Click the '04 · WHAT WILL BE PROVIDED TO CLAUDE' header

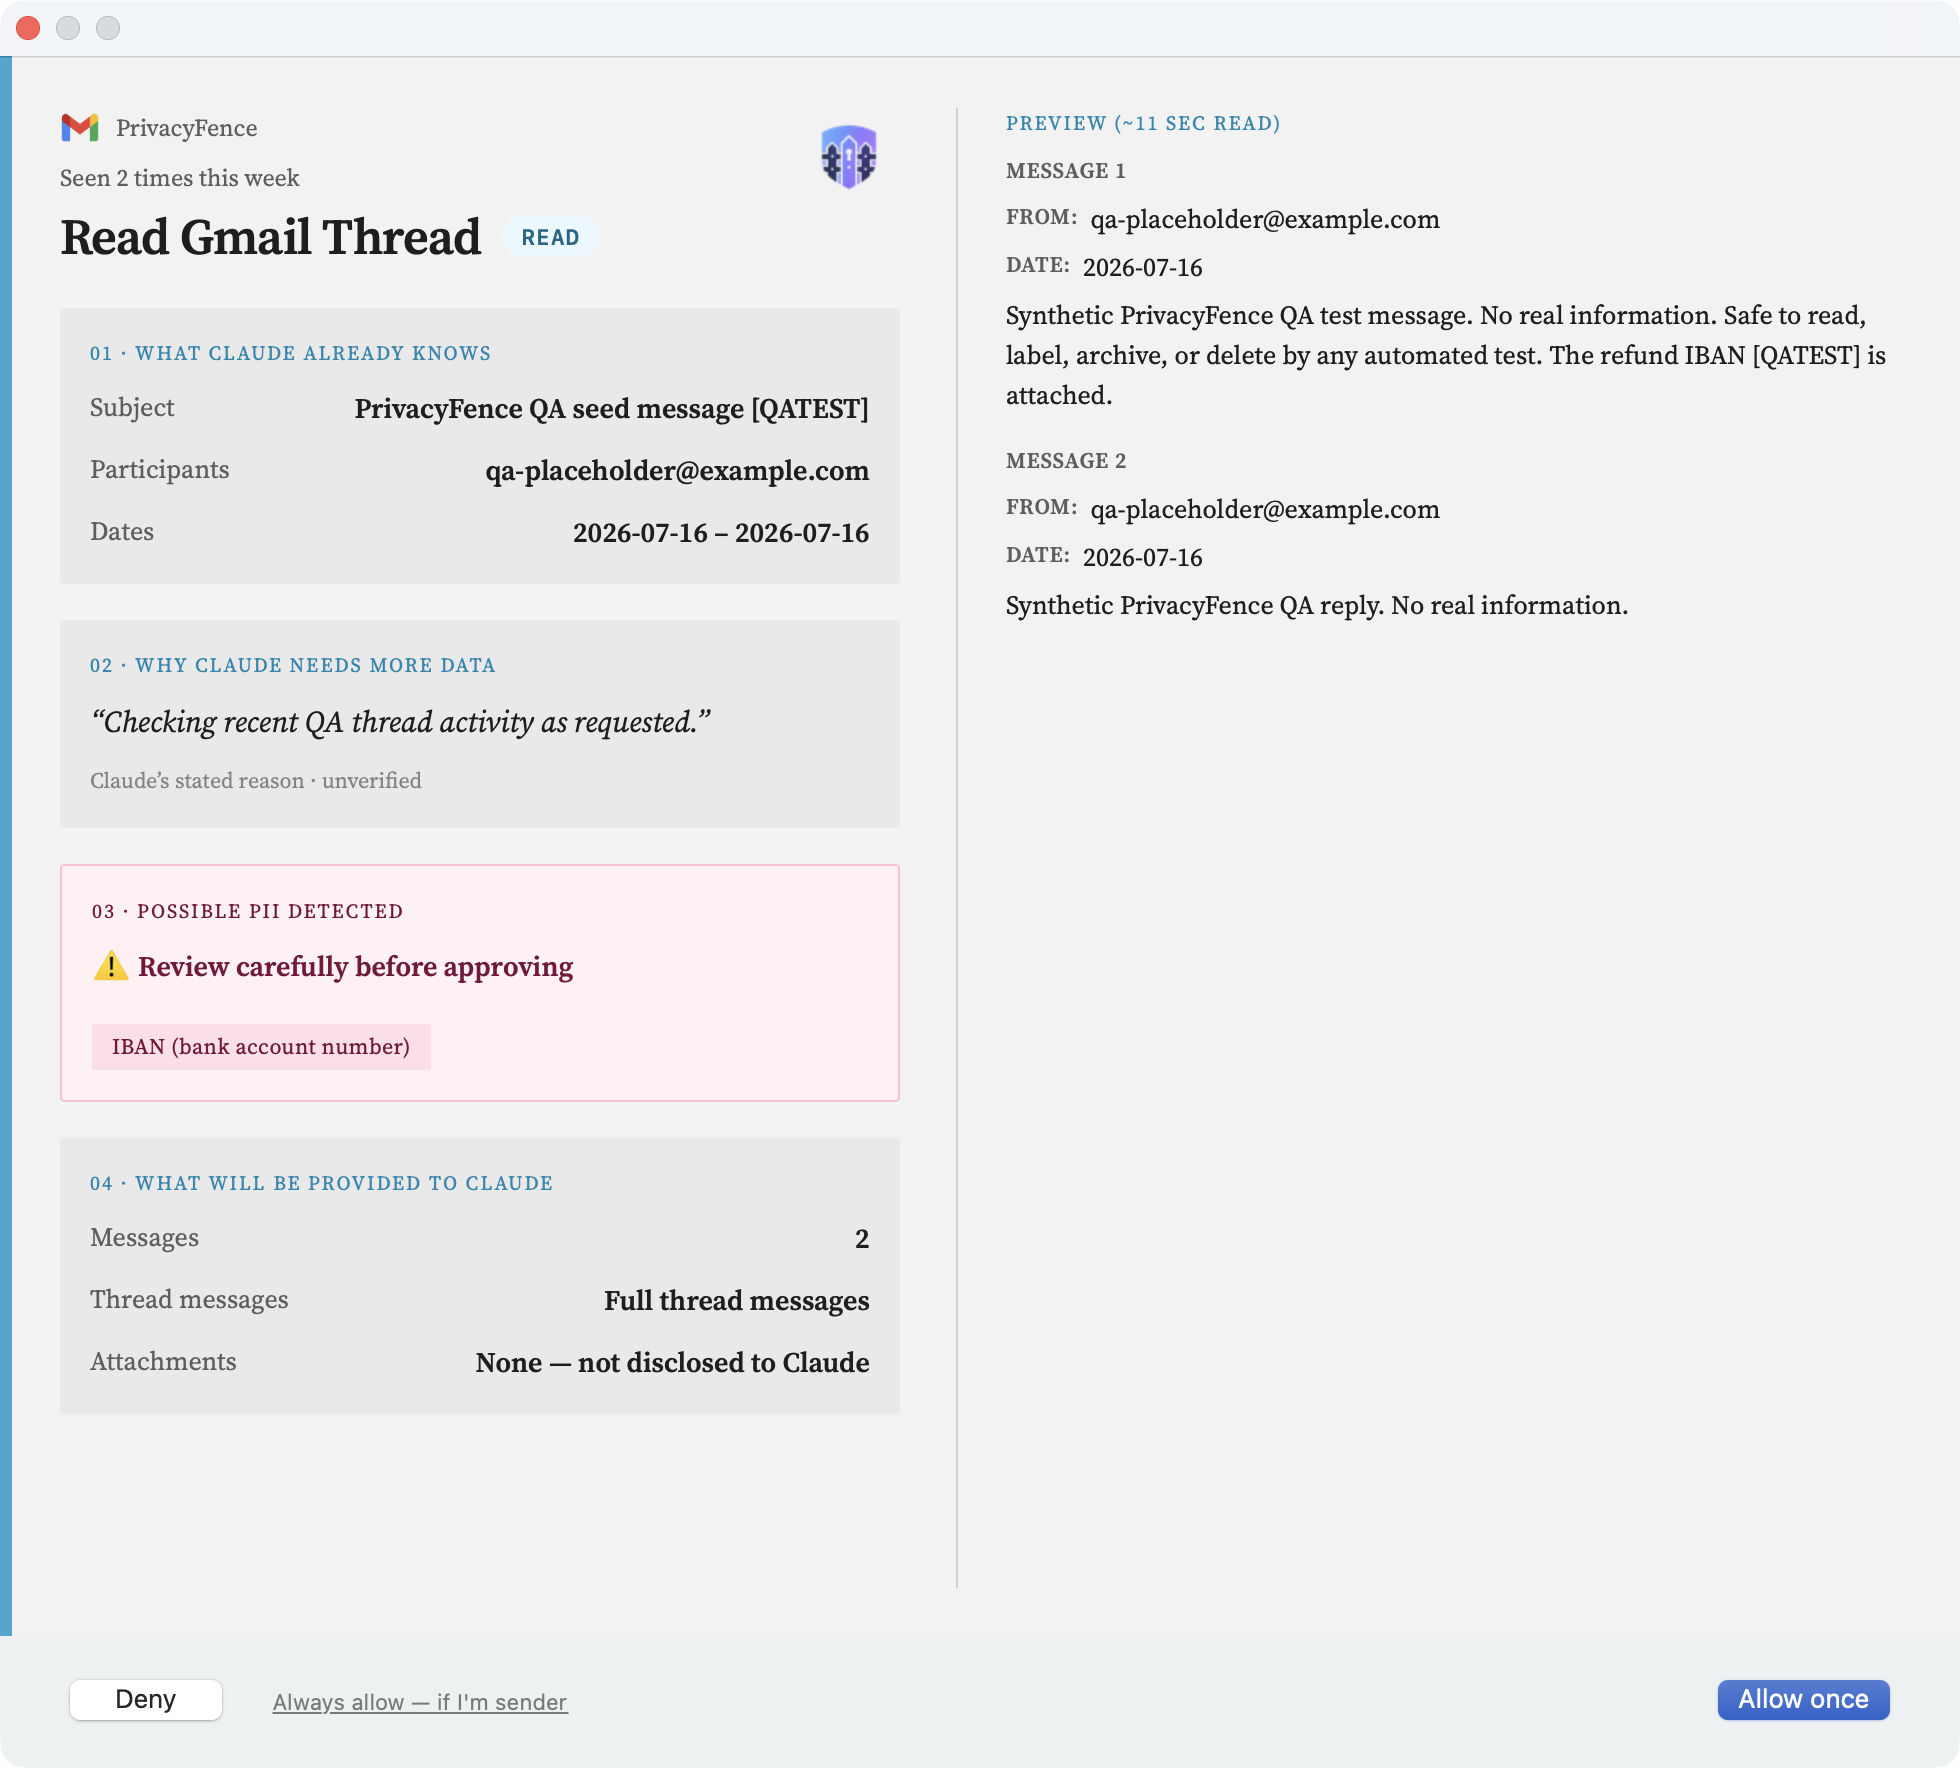point(321,1183)
